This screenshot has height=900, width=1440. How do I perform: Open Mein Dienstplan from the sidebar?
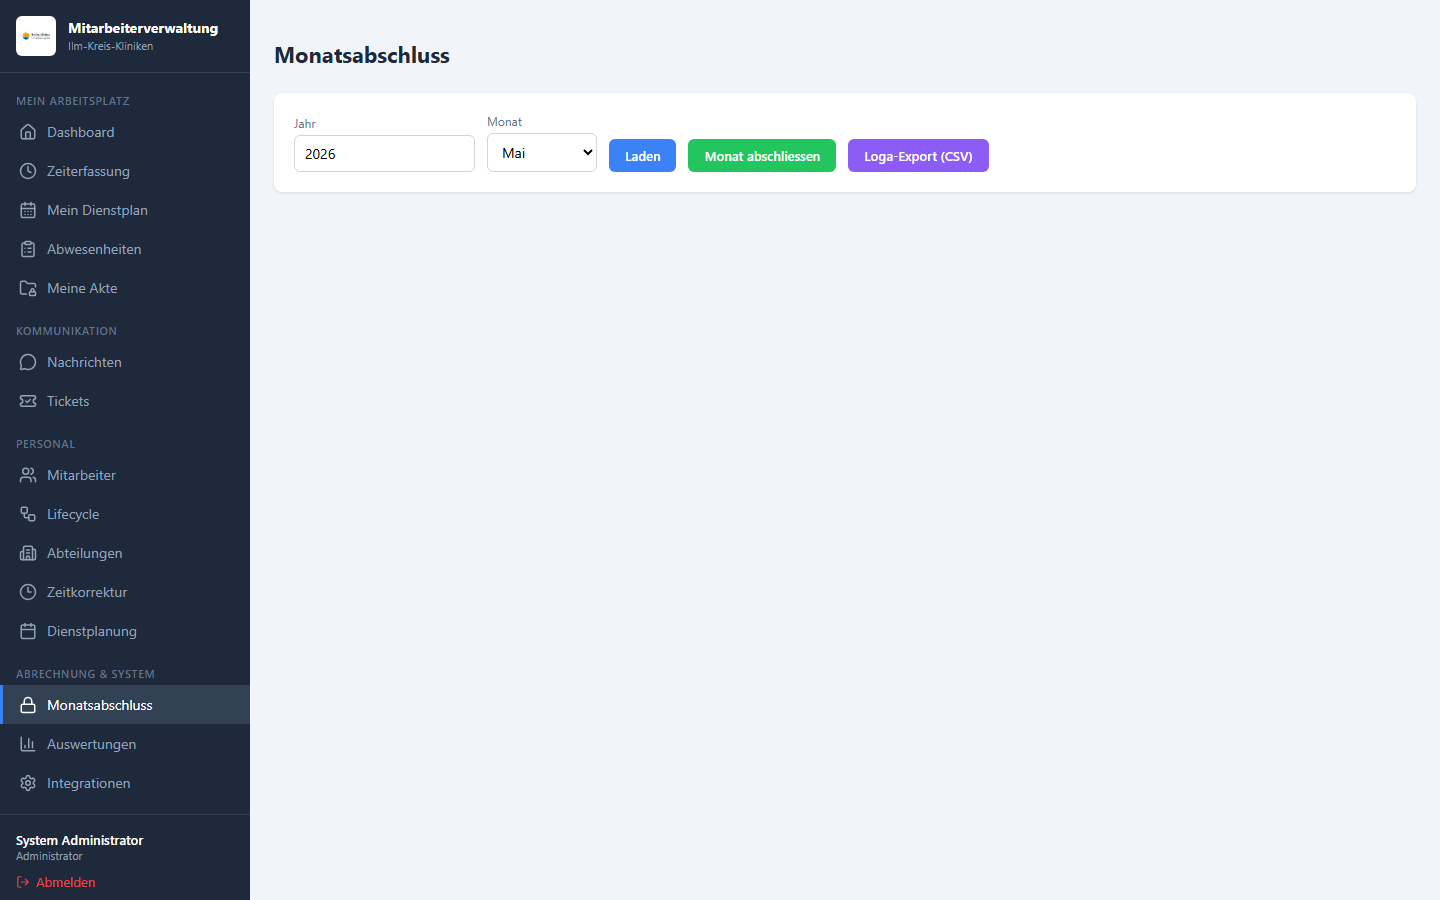pos(125,210)
